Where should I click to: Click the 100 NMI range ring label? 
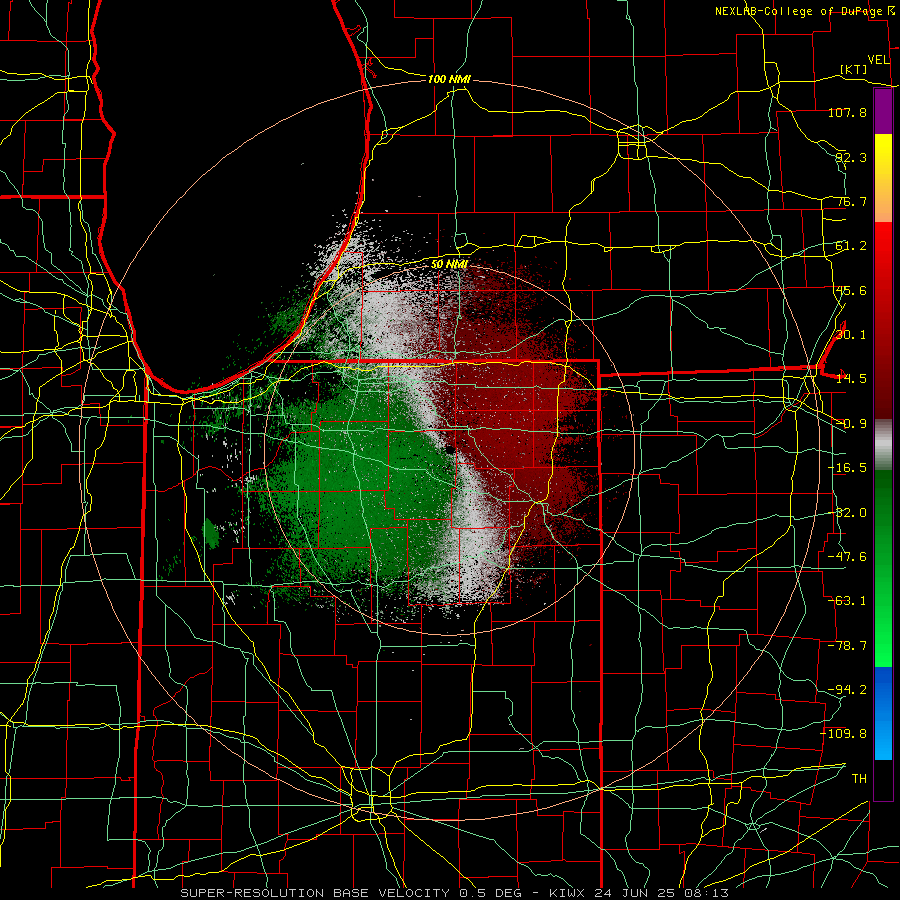(449, 79)
